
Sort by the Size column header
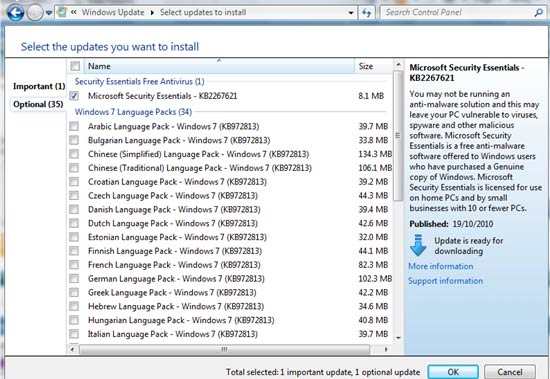pos(374,66)
